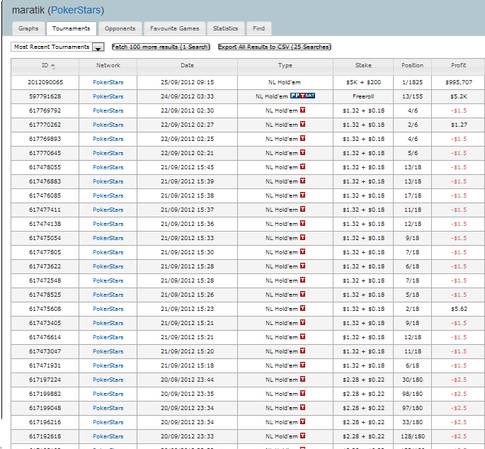Open PokerStars link in the 22/09/2012 02:27 row
Screen dimensions: 485x449
coord(108,125)
